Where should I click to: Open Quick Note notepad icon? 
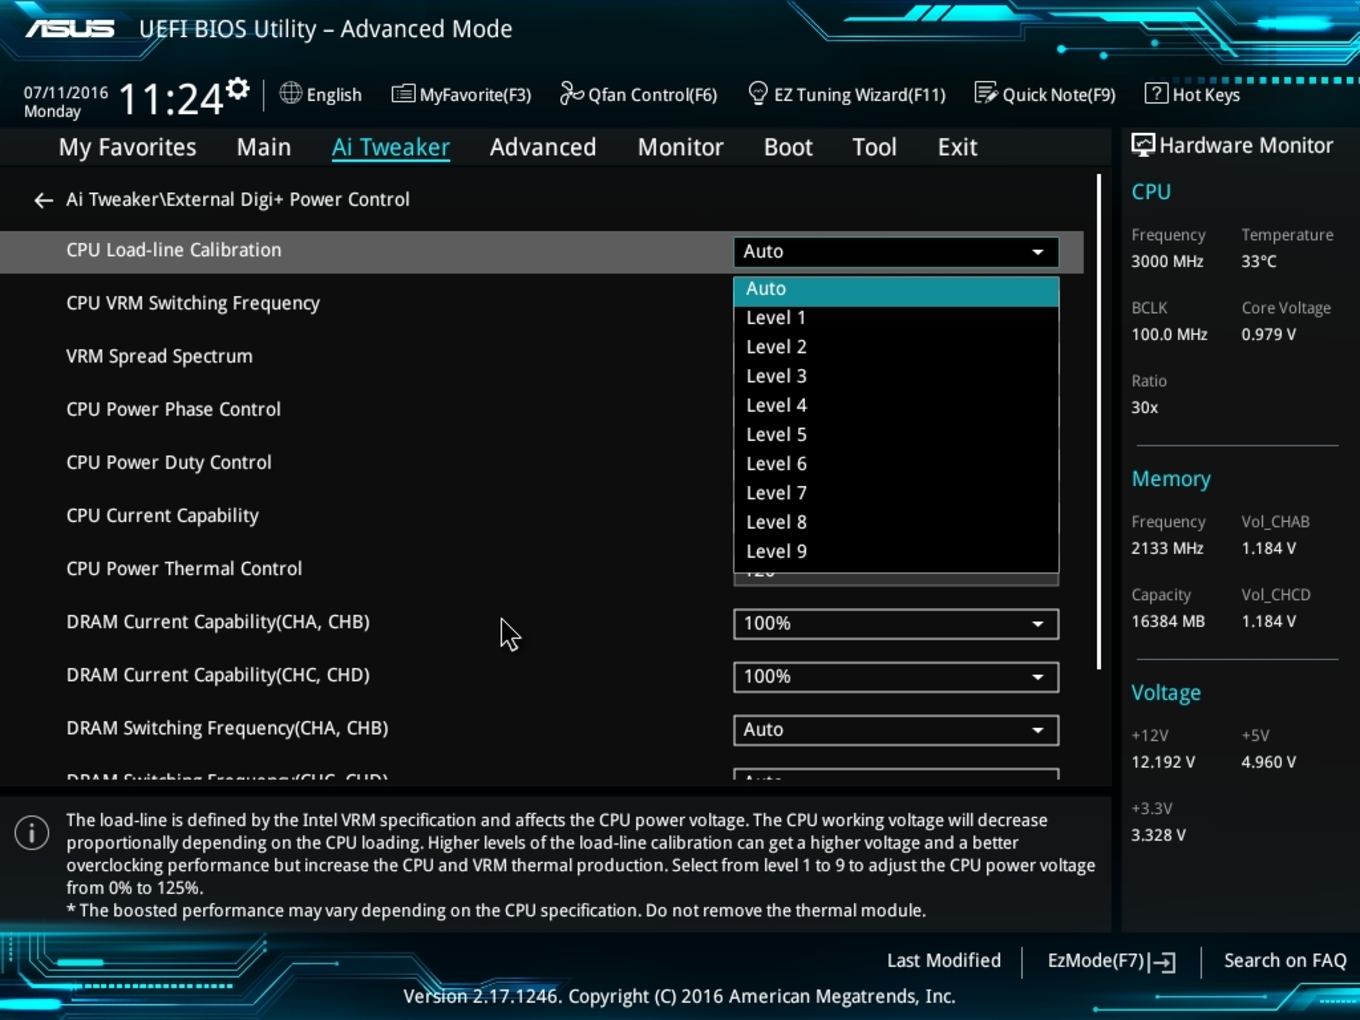point(986,93)
